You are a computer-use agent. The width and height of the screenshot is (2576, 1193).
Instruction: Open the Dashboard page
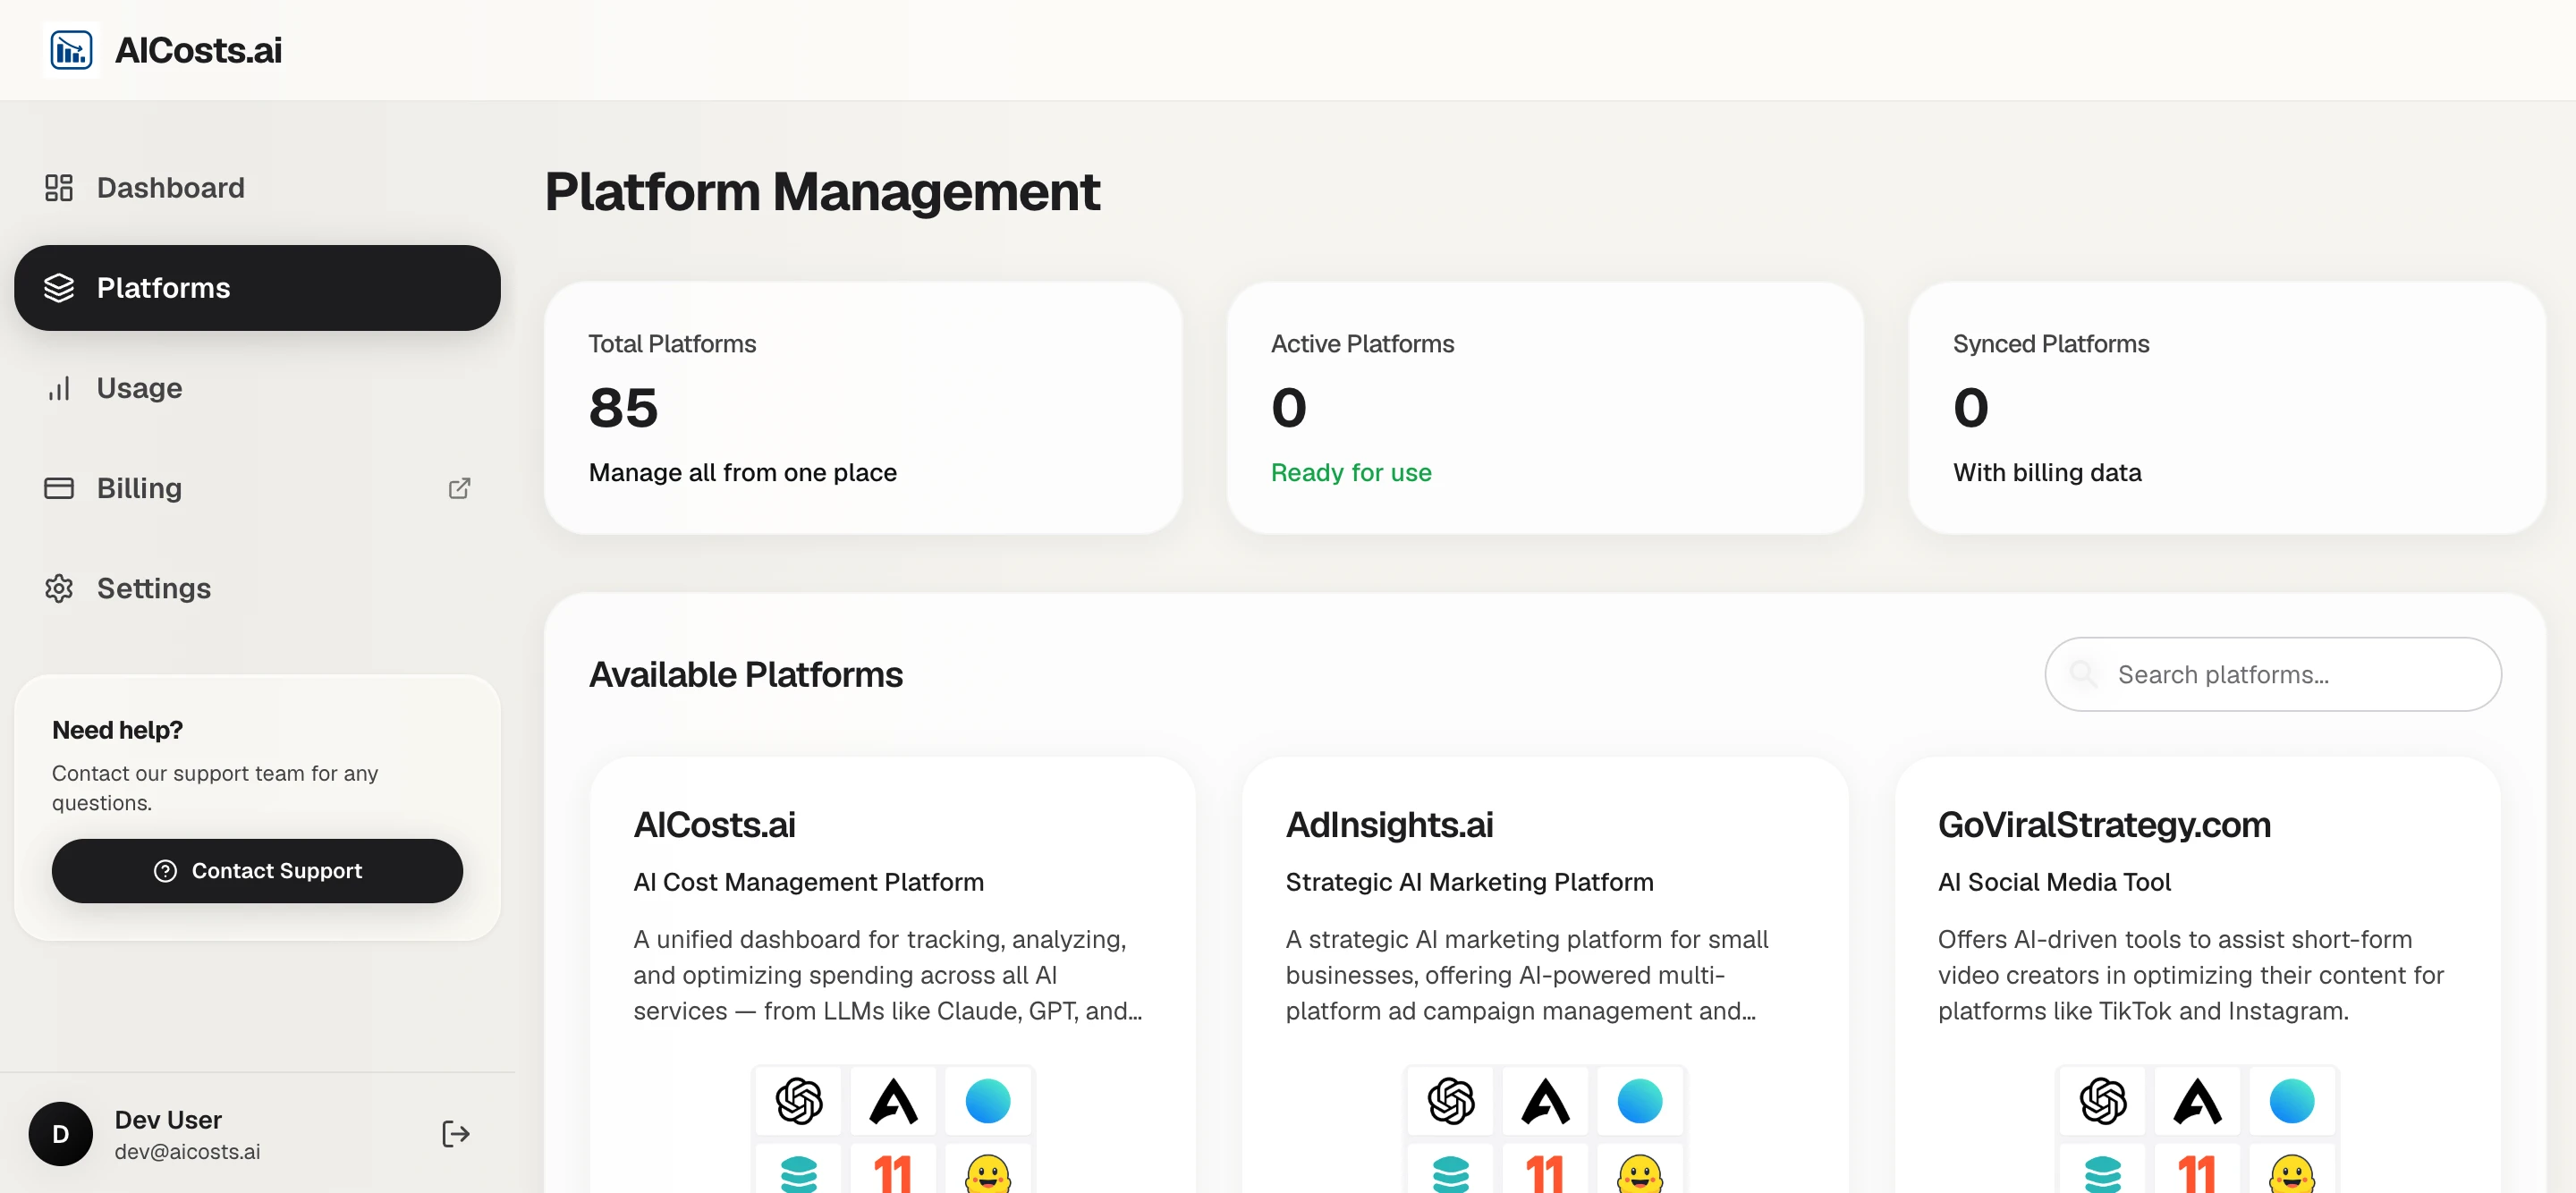pyautogui.click(x=257, y=188)
